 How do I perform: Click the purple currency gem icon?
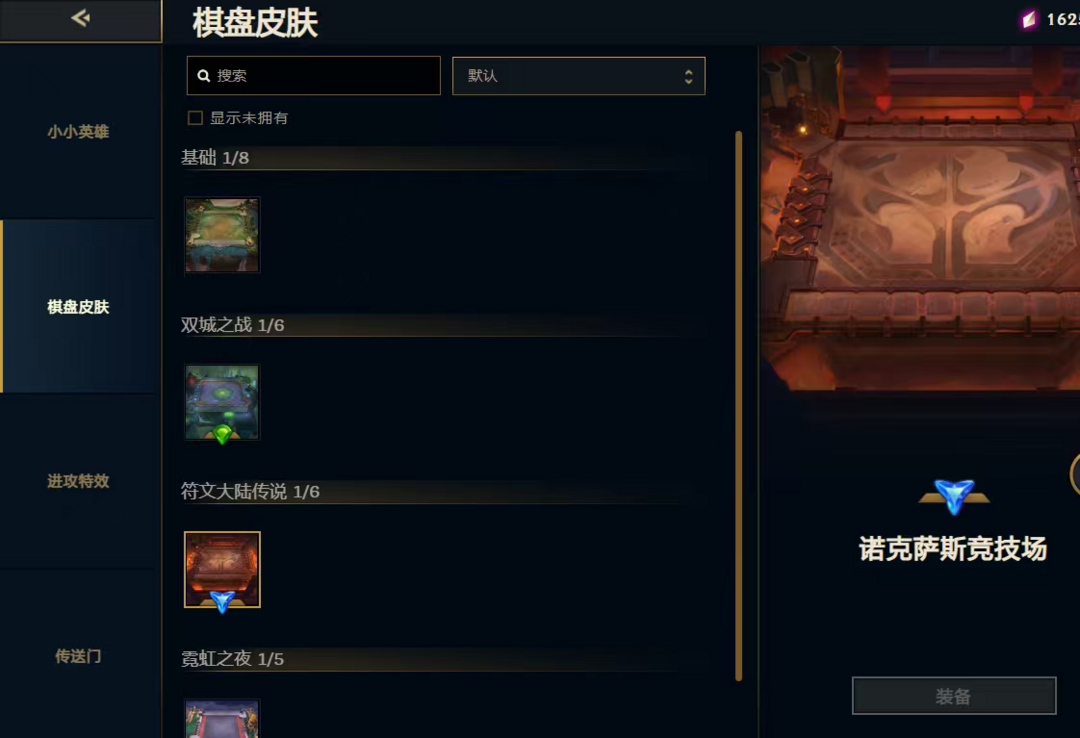(1029, 19)
